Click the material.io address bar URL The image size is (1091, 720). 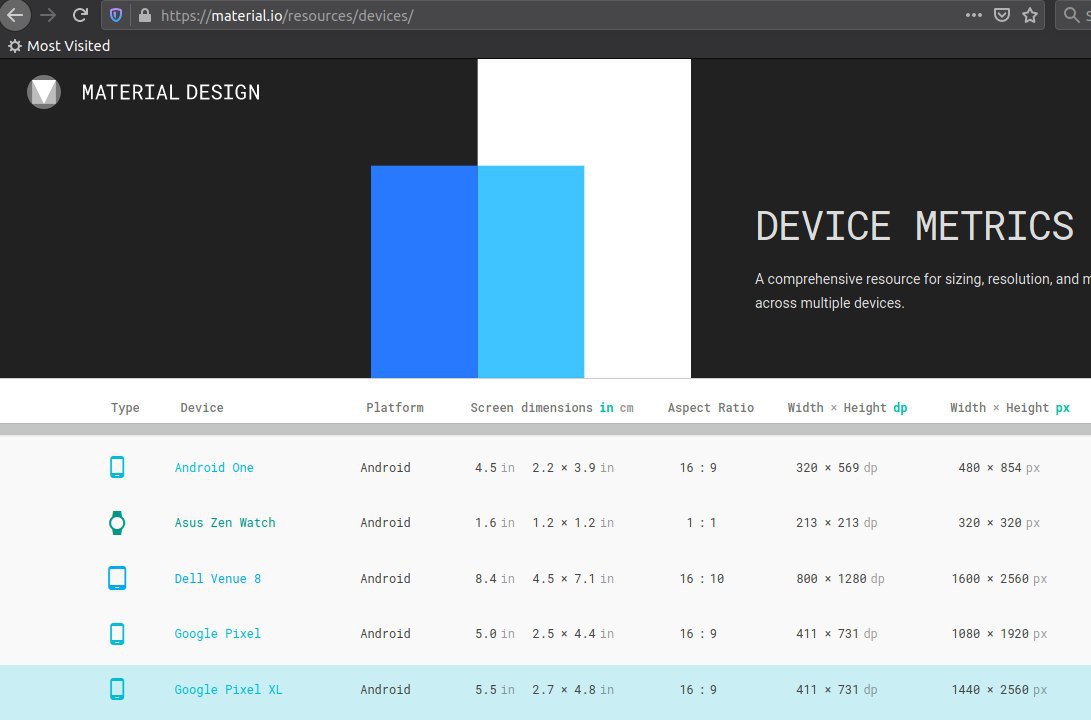[x=287, y=15]
